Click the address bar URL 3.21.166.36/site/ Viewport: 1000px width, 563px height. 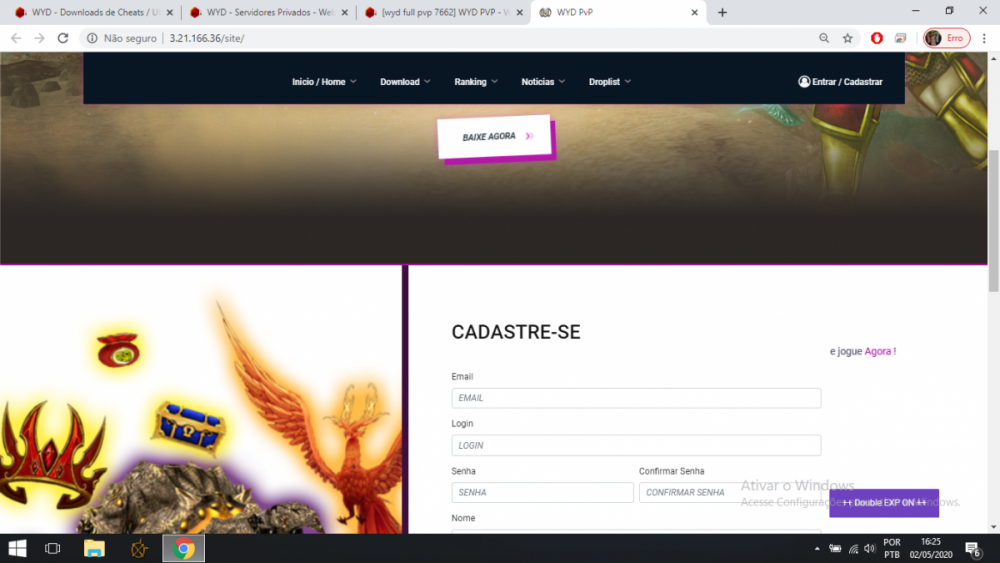[207, 38]
